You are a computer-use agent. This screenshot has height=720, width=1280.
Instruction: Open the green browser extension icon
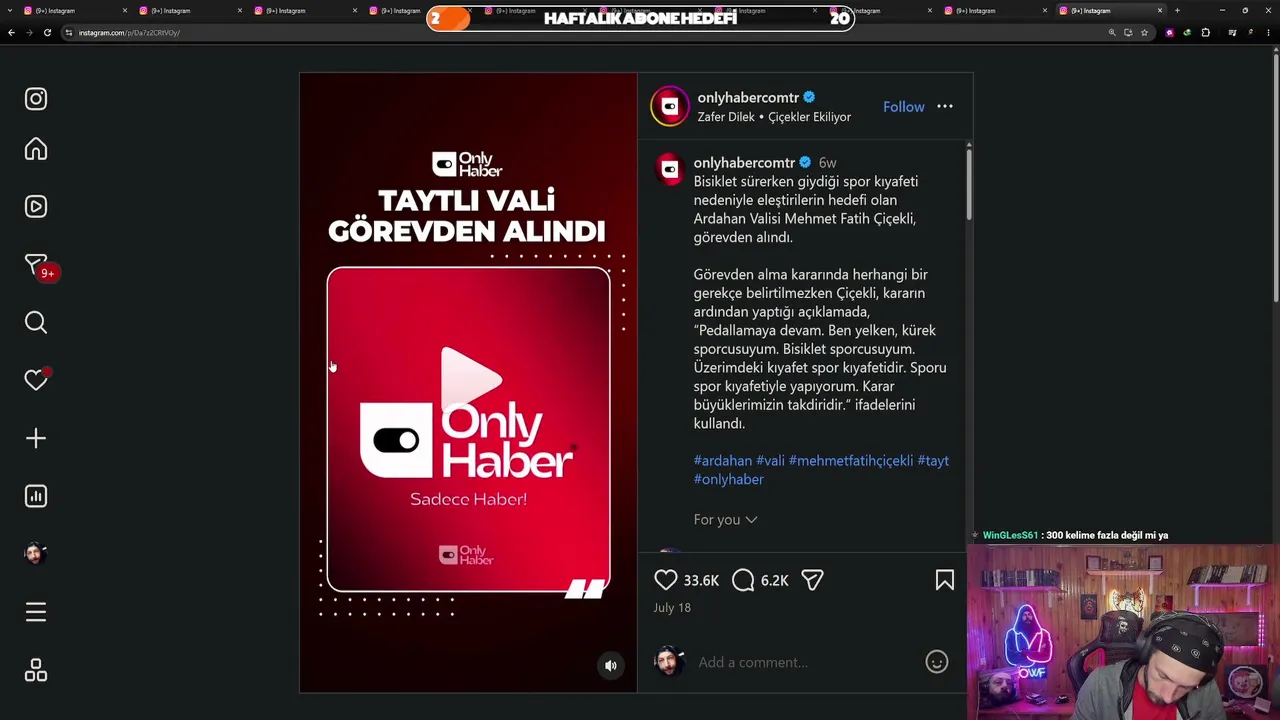(x=1187, y=33)
